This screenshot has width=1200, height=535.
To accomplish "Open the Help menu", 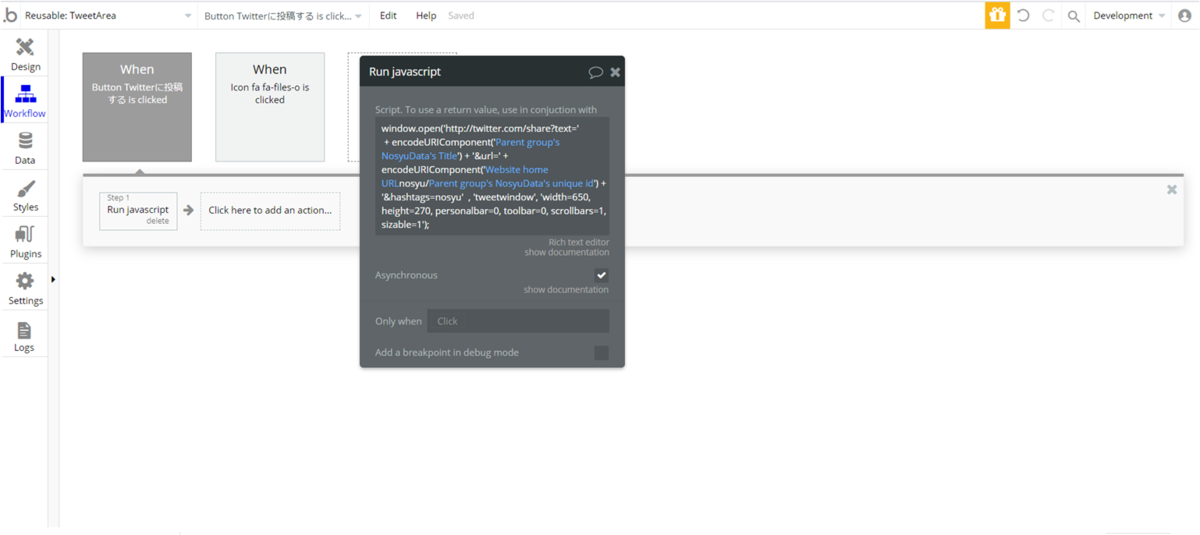I will point(426,16).
